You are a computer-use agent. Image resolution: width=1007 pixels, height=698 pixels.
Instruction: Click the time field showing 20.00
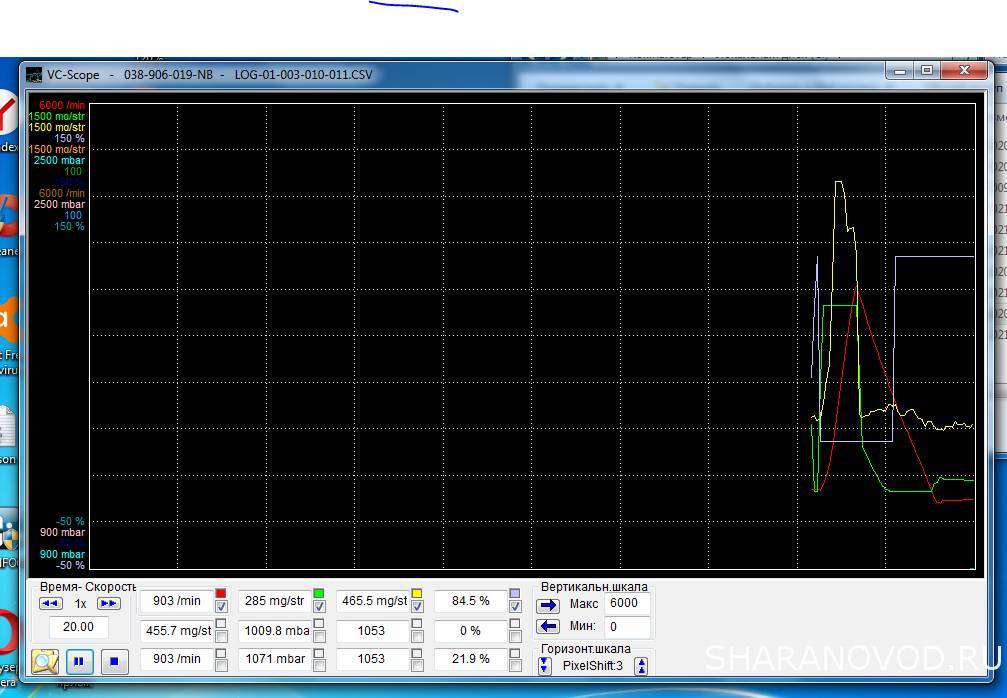pos(78,627)
